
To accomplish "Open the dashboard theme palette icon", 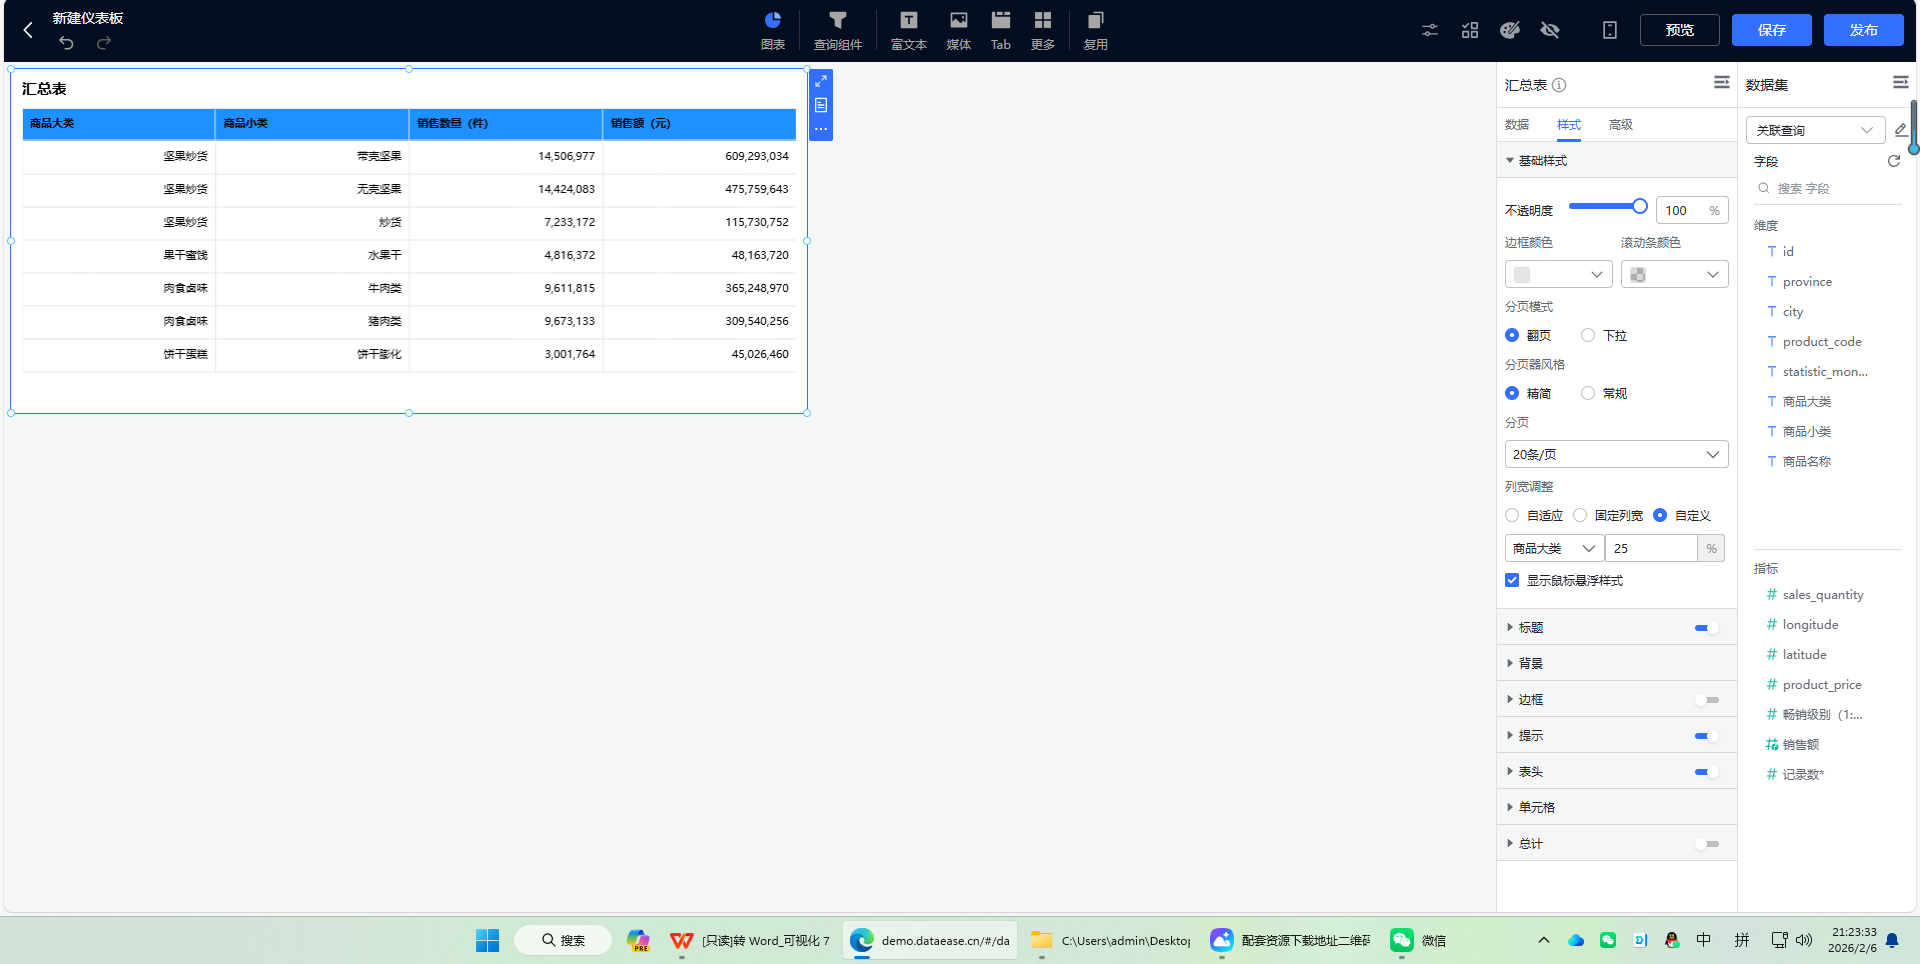I will pos(1510,30).
